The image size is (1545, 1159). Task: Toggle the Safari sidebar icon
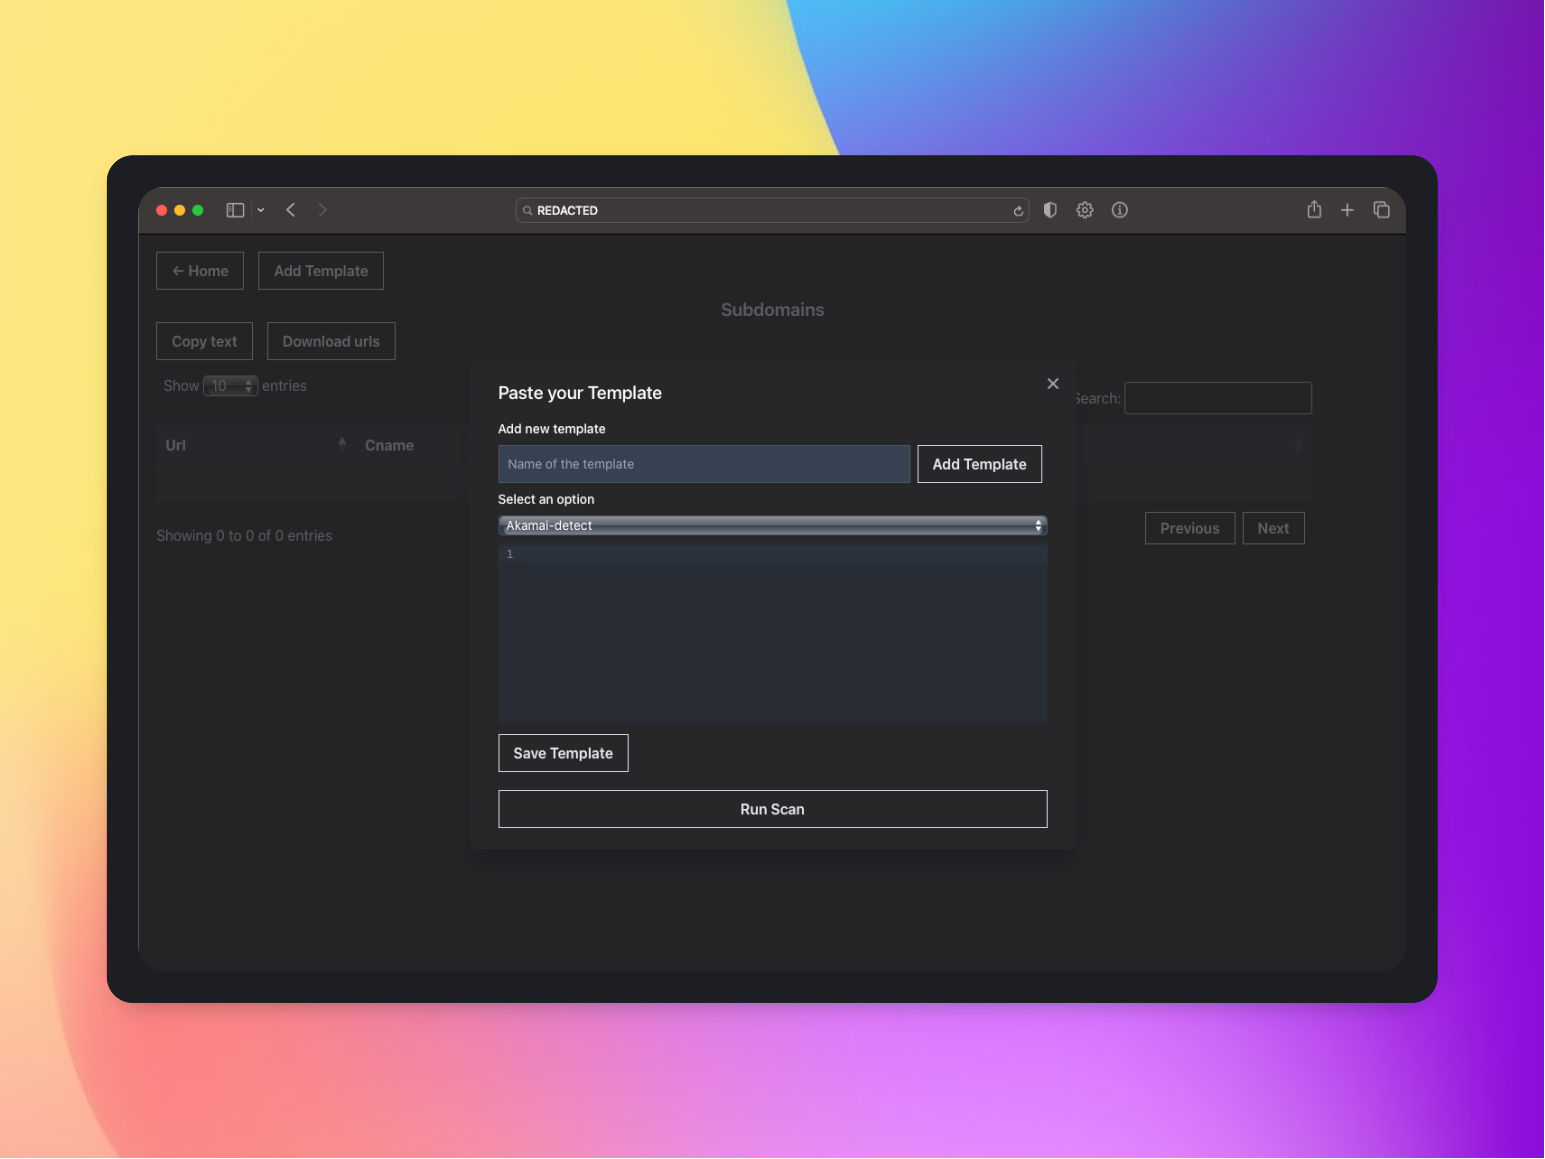point(235,210)
